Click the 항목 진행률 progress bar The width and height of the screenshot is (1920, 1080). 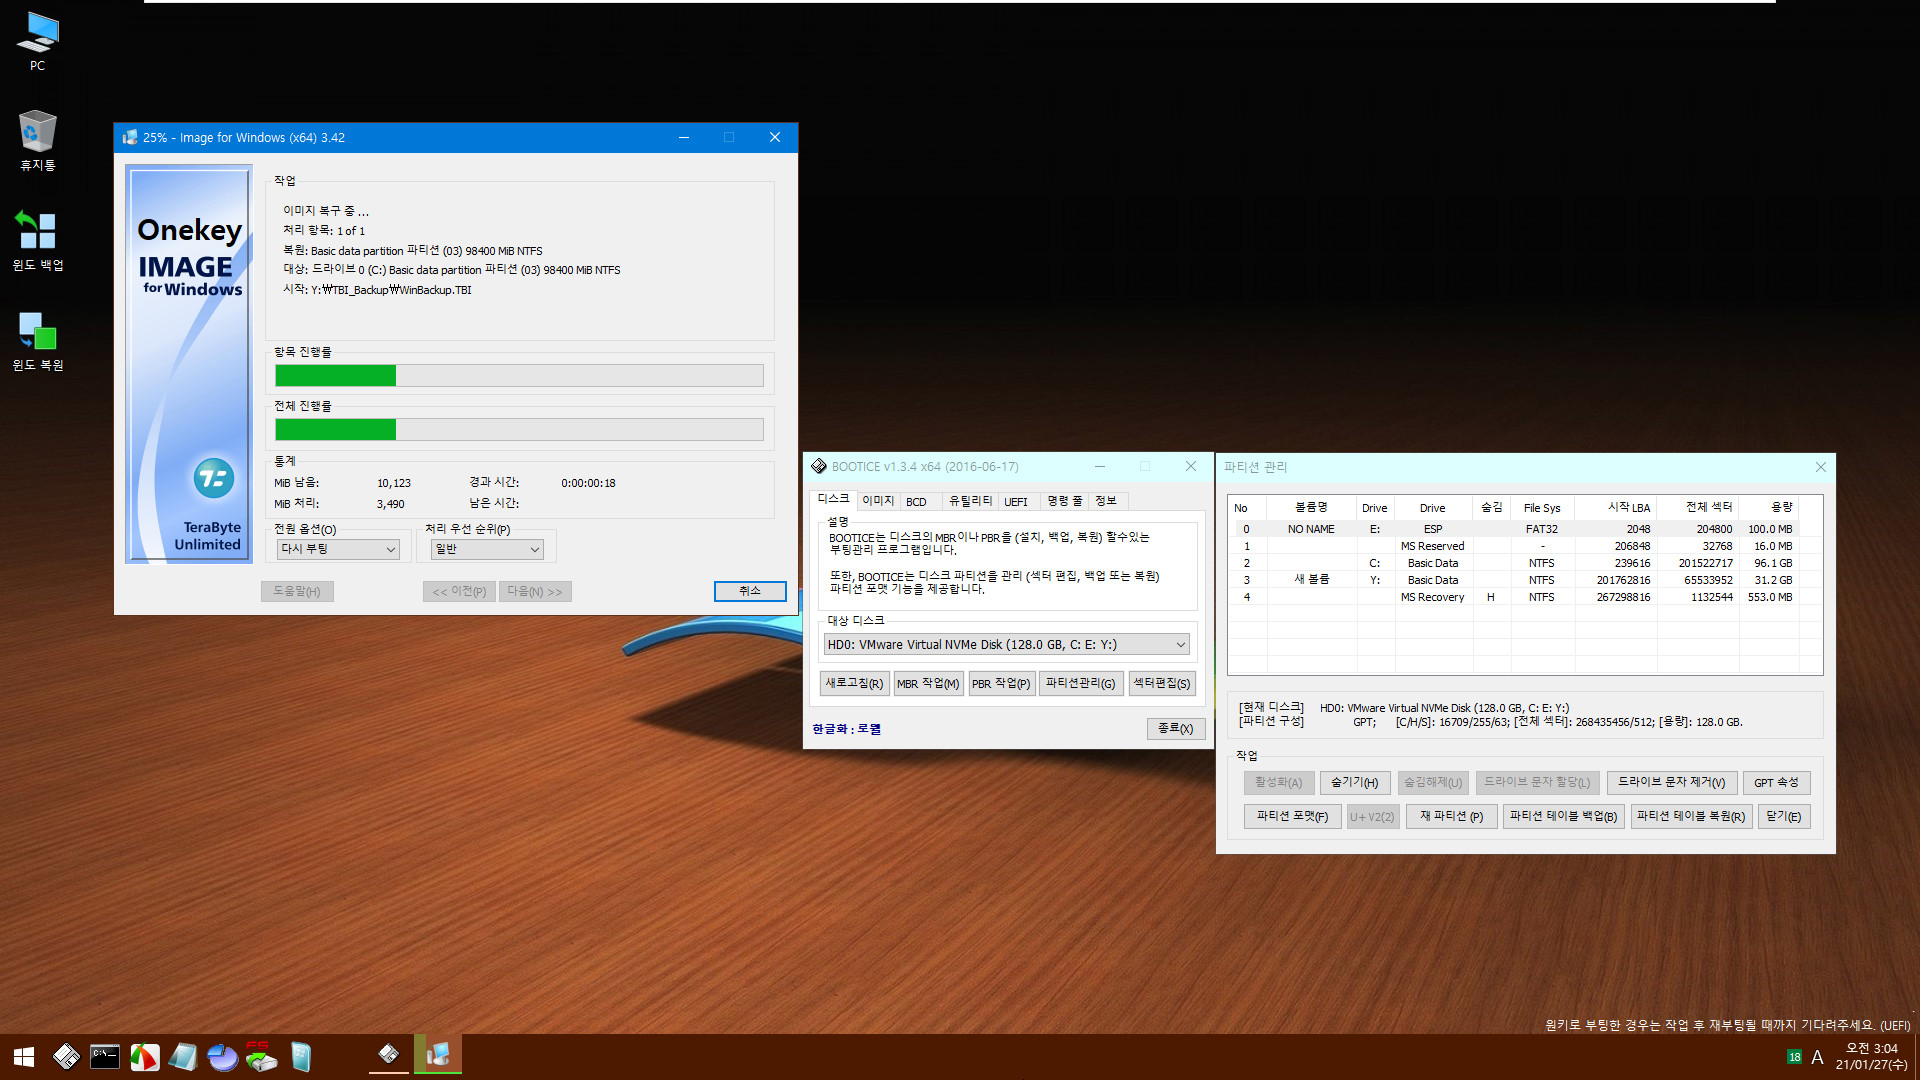pyautogui.click(x=519, y=375)
